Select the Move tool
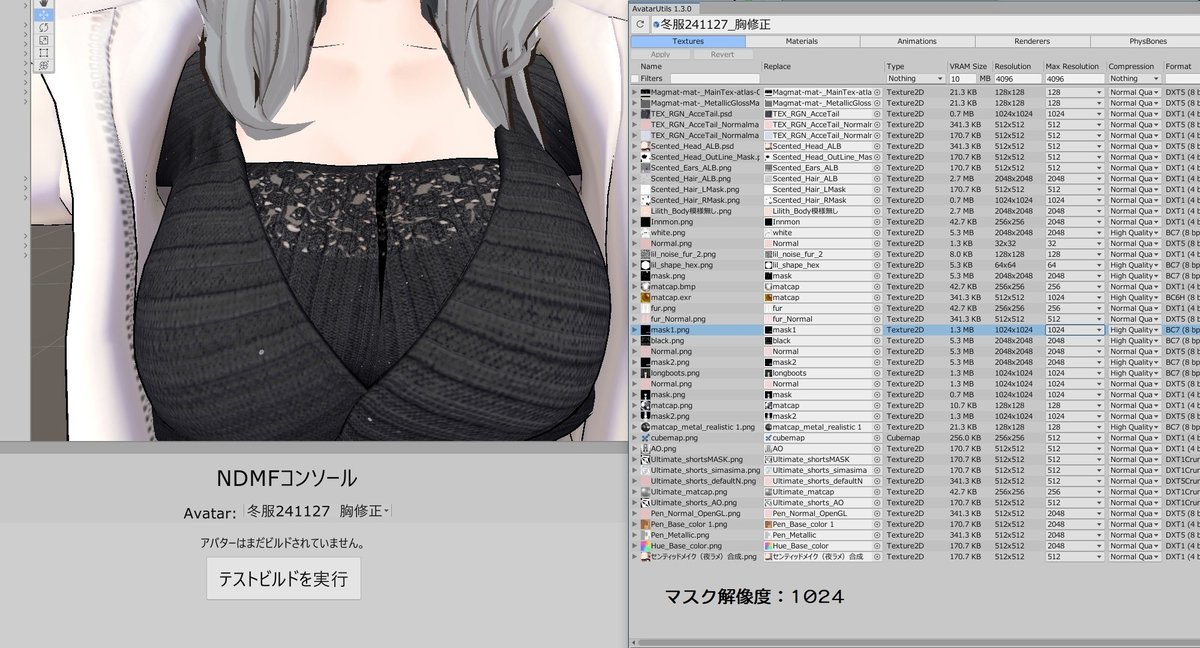The image size is (1200, 648). coord(44,15)
